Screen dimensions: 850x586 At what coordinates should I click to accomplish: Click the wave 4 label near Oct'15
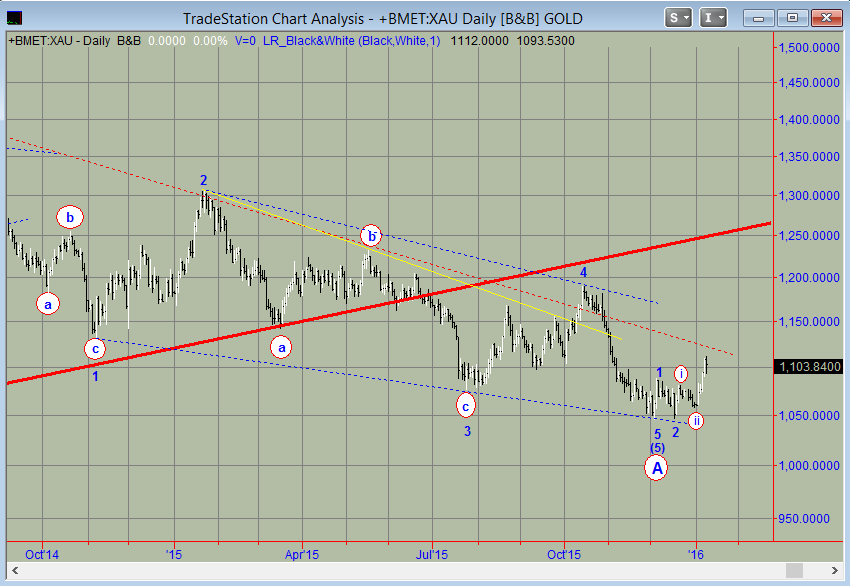click(x=584, y=271)
